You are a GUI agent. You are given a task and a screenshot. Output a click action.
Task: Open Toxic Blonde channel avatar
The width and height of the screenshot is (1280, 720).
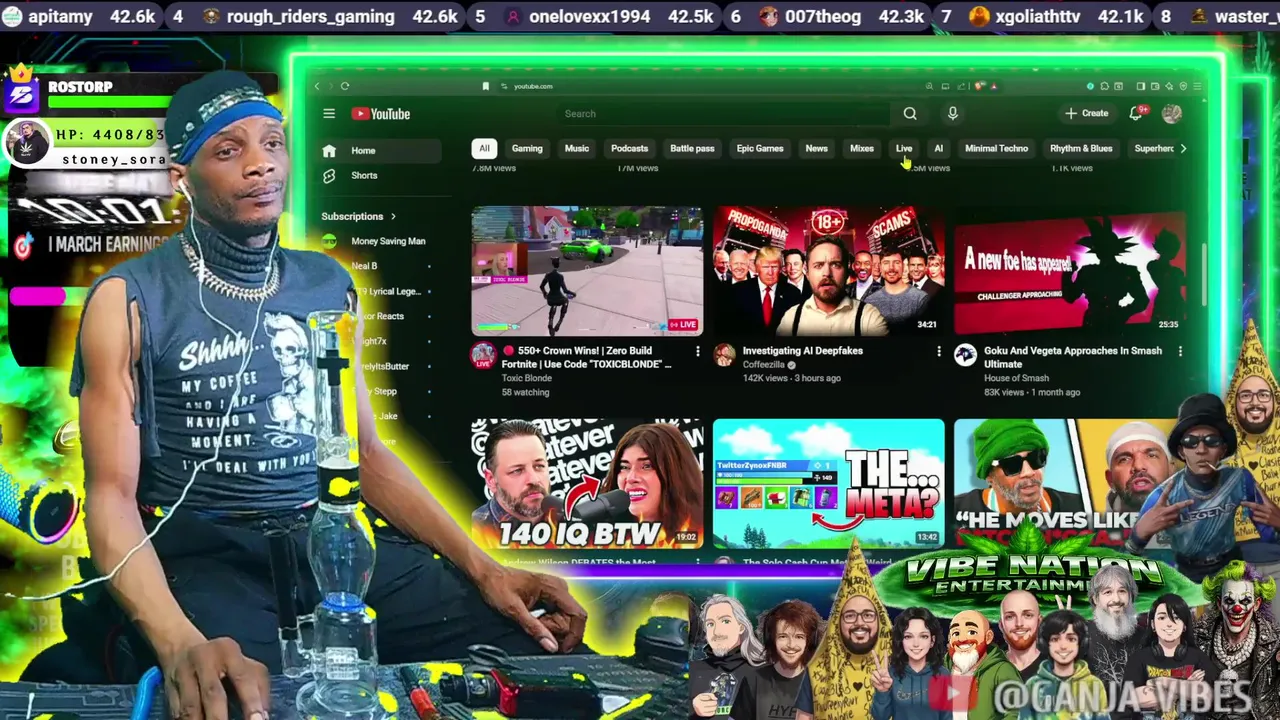point(484,355)
